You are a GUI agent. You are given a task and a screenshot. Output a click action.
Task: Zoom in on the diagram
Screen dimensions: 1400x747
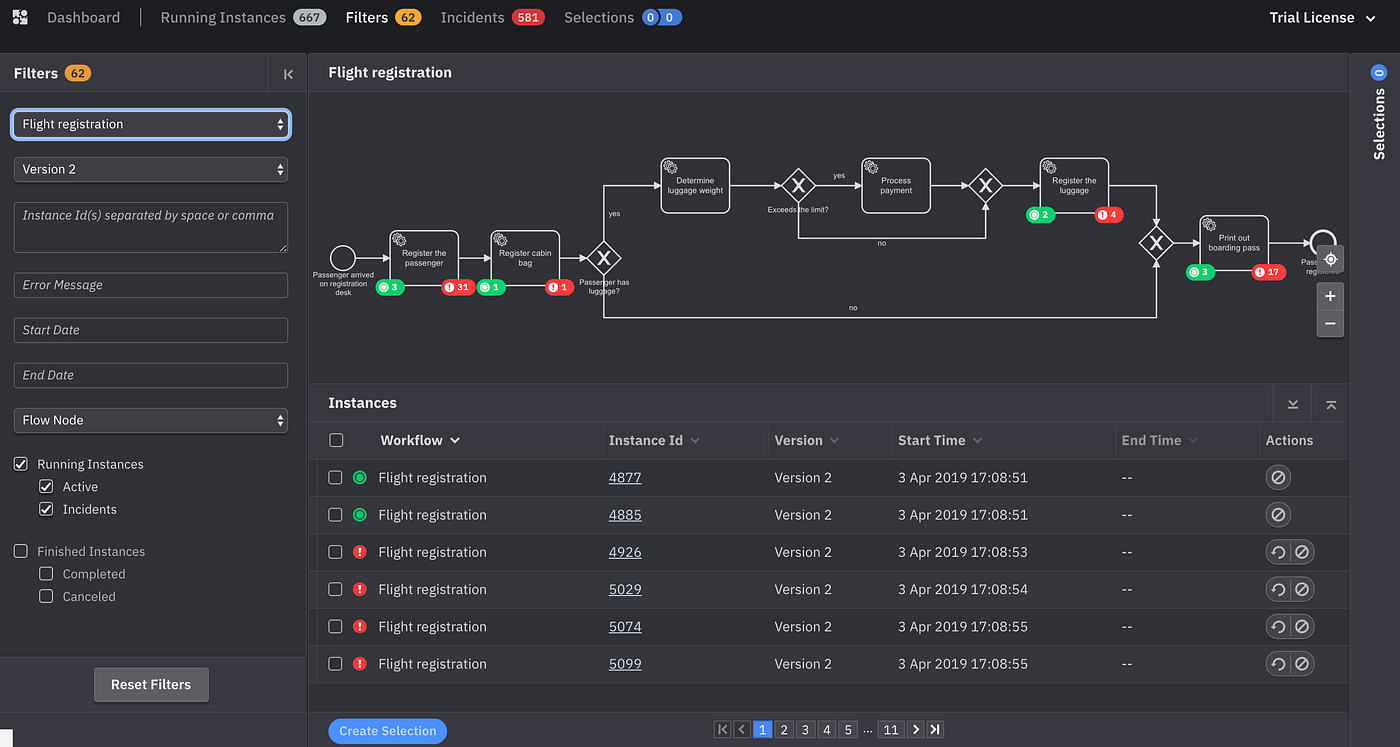(x=1330, y=296)
